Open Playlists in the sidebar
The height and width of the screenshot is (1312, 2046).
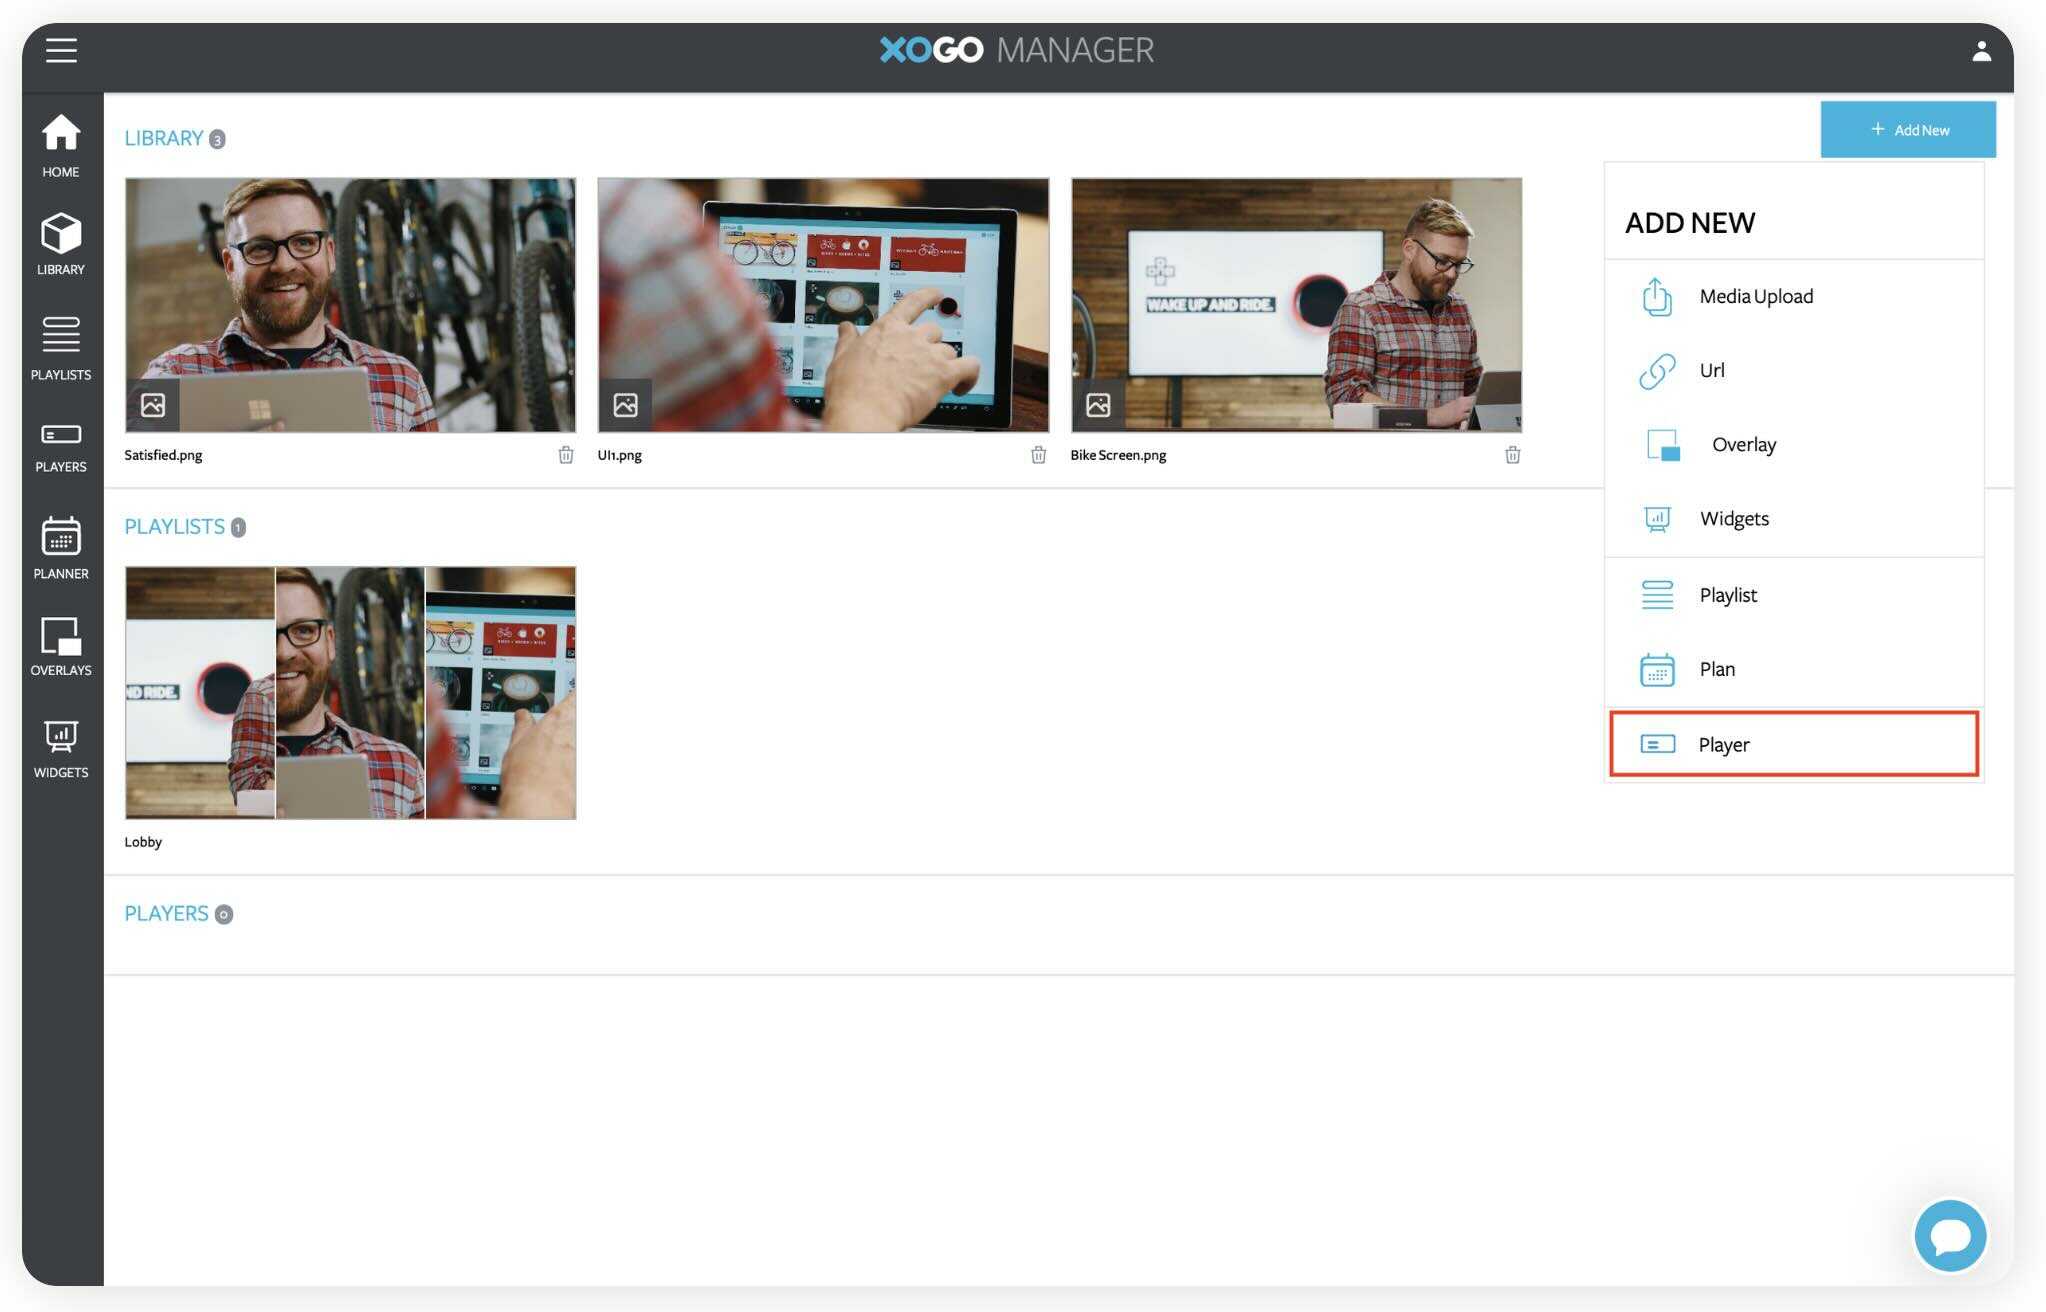[x=61, y=347]
